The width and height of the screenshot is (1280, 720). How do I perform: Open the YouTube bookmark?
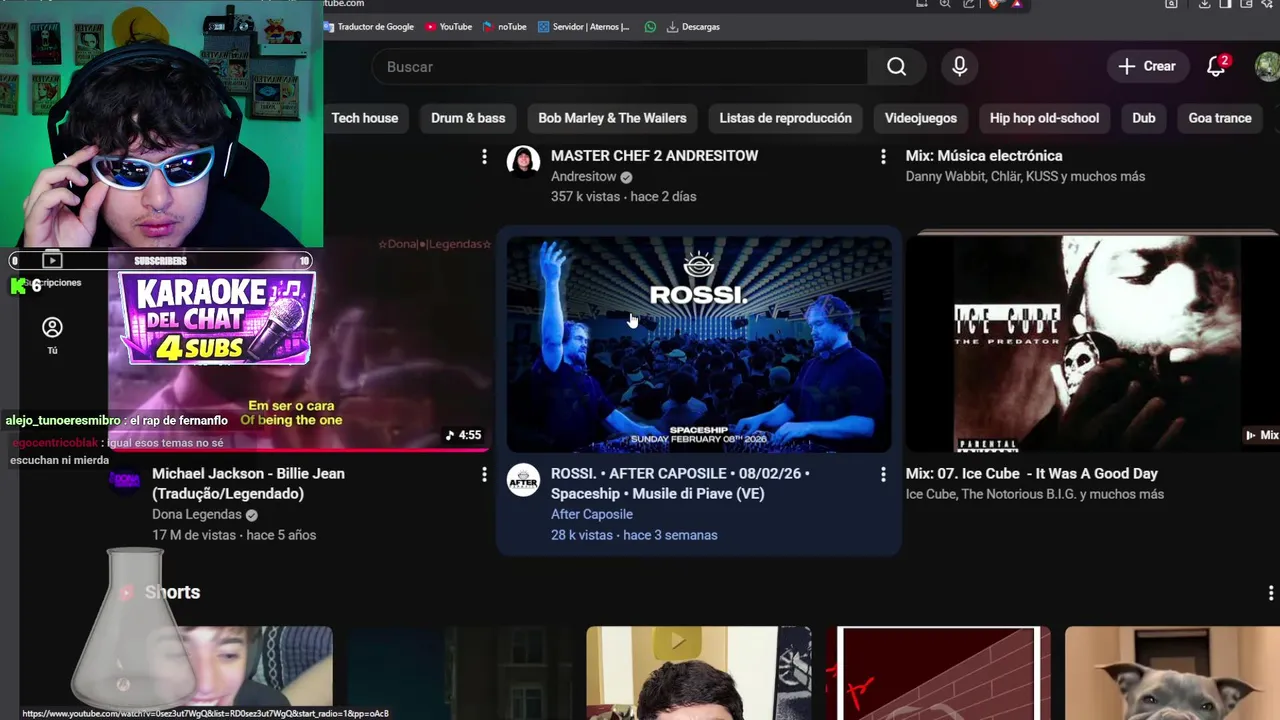(x=449, y=27)
